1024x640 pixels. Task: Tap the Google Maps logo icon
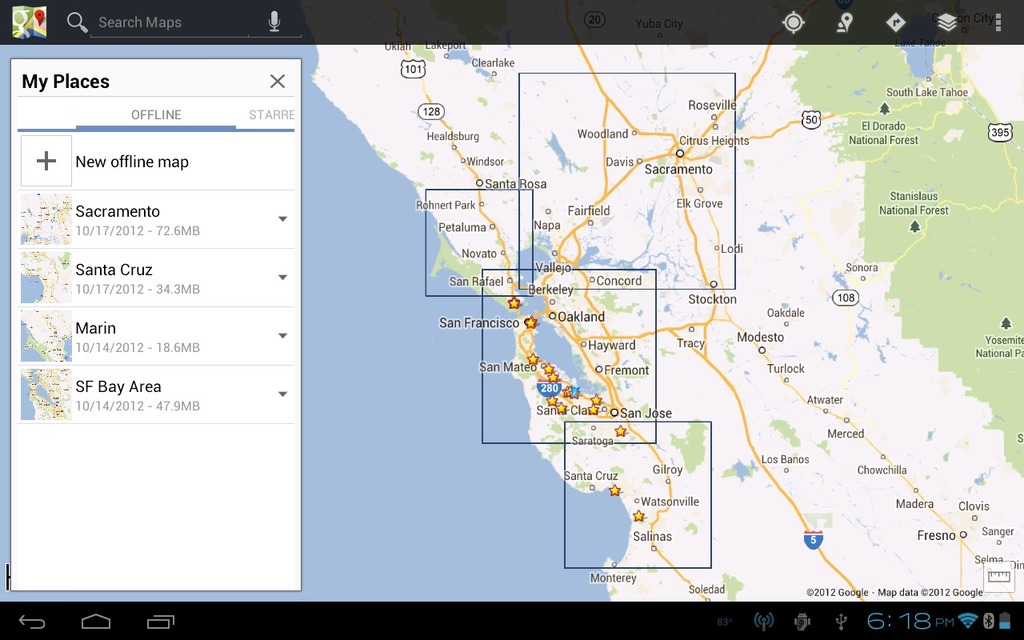(x=29, y=22)
